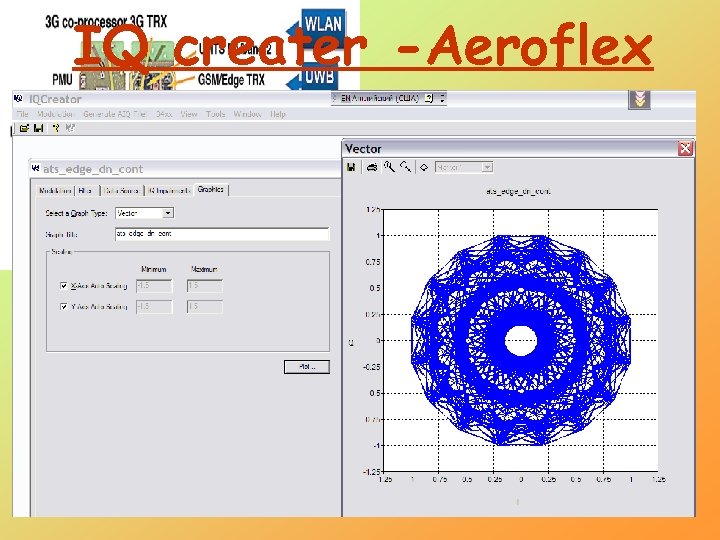This screenshot has width=720, height=540.
Task: Click the yellow Help question mark icon
Action: click(56, 129)
